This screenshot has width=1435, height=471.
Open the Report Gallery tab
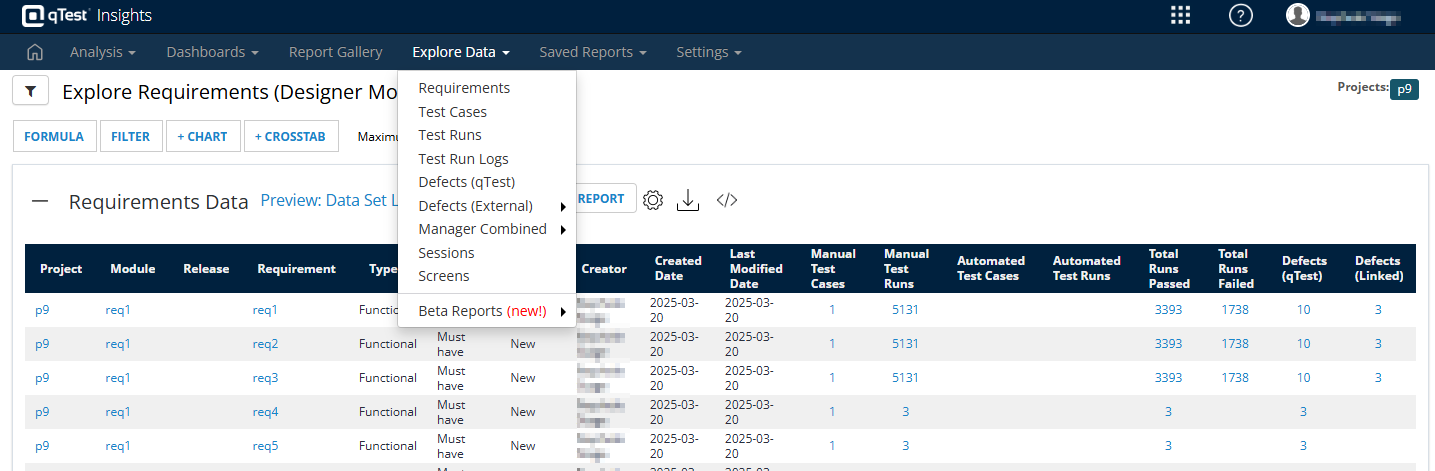click(x=335, y=52)
